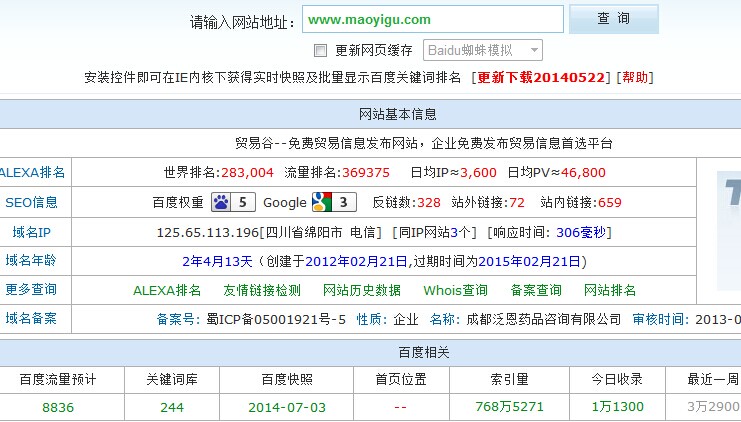Viewport: 741px width, 422px height.
Task: Open the 网站历史数据 link
Action: pos(362,290)
